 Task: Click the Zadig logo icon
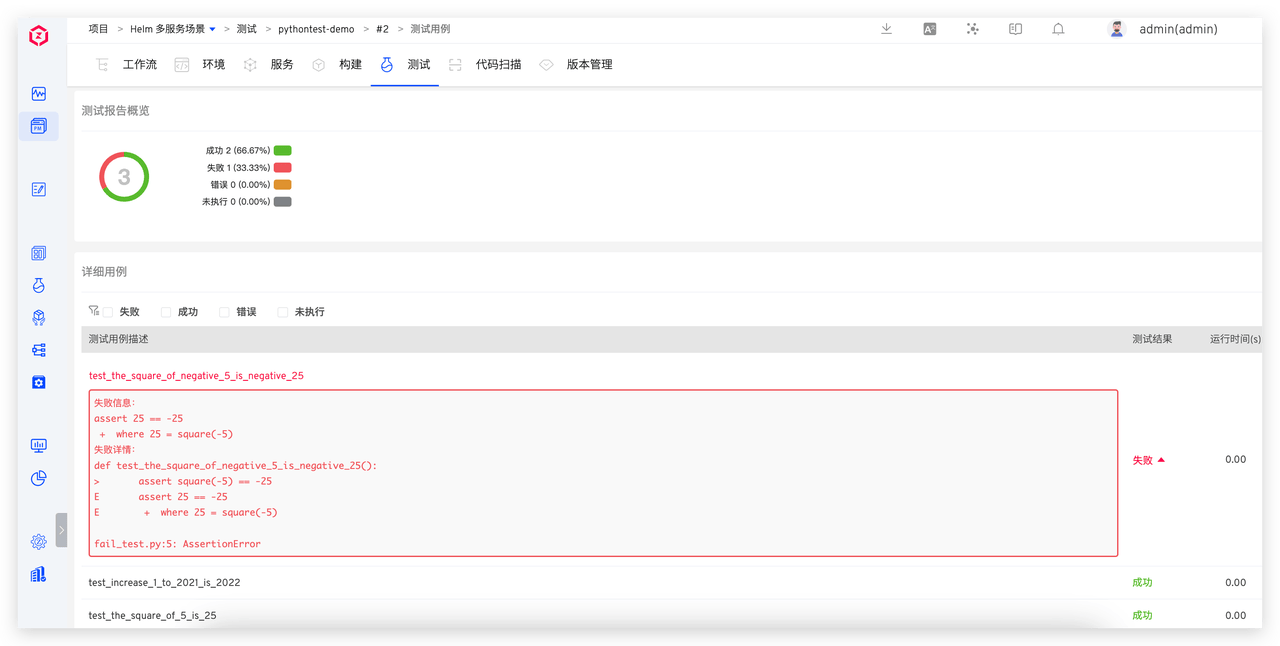[38, 36]
